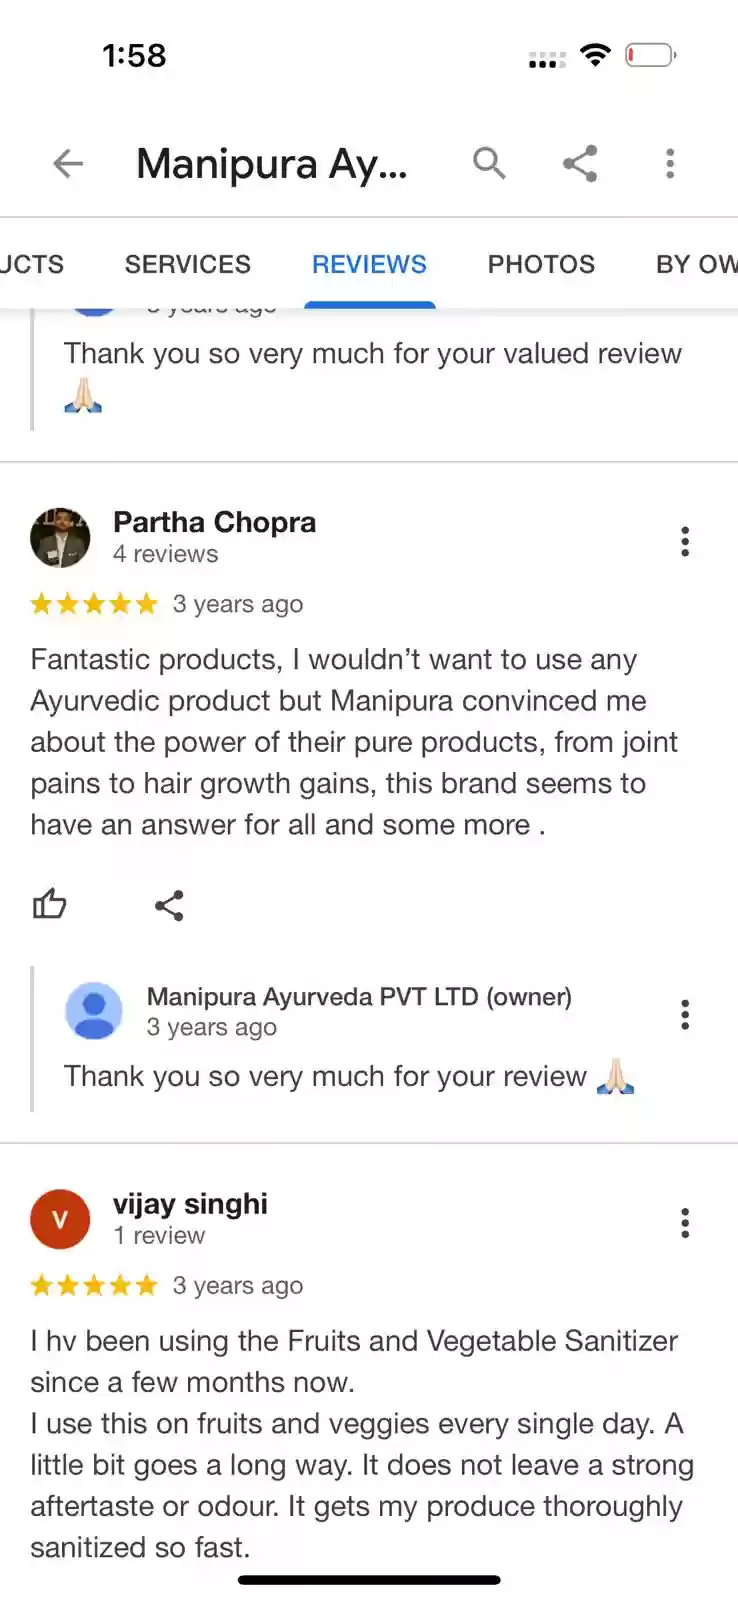Open search via magnifier icon
The height and width of the screenshot is (1600, 738).
click(489, 162)
